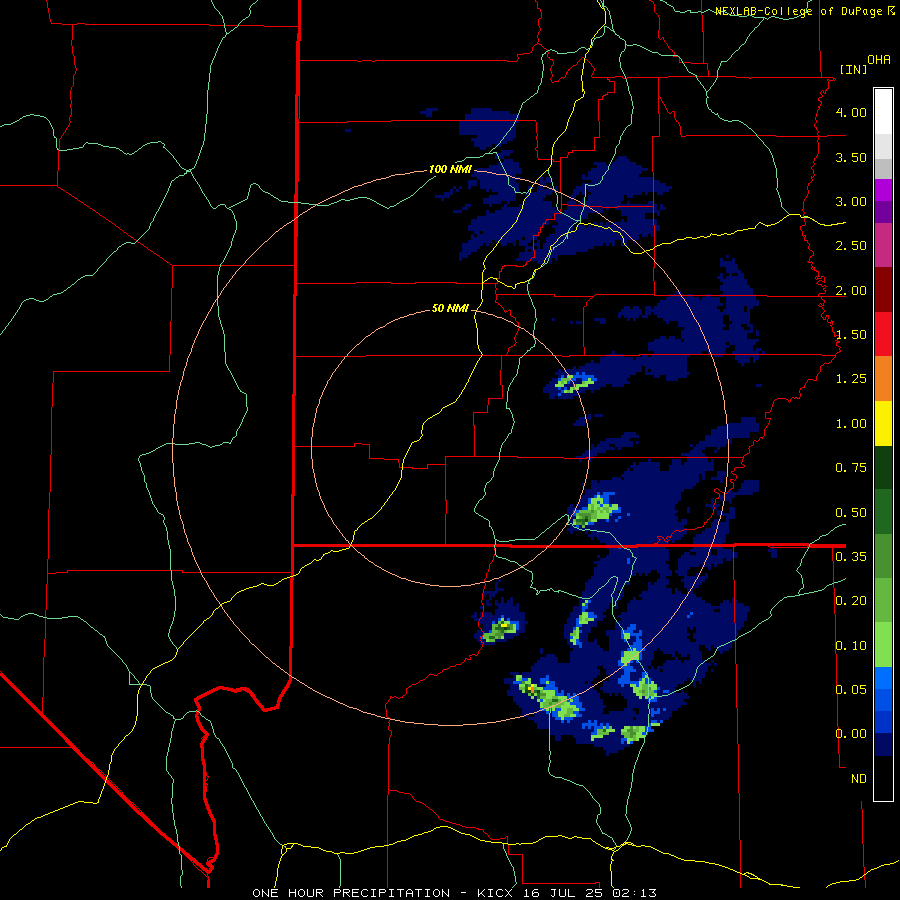Screen dimensions: 900x900
Task: Click the "OHA" product code label
Action: coord(879,60)
